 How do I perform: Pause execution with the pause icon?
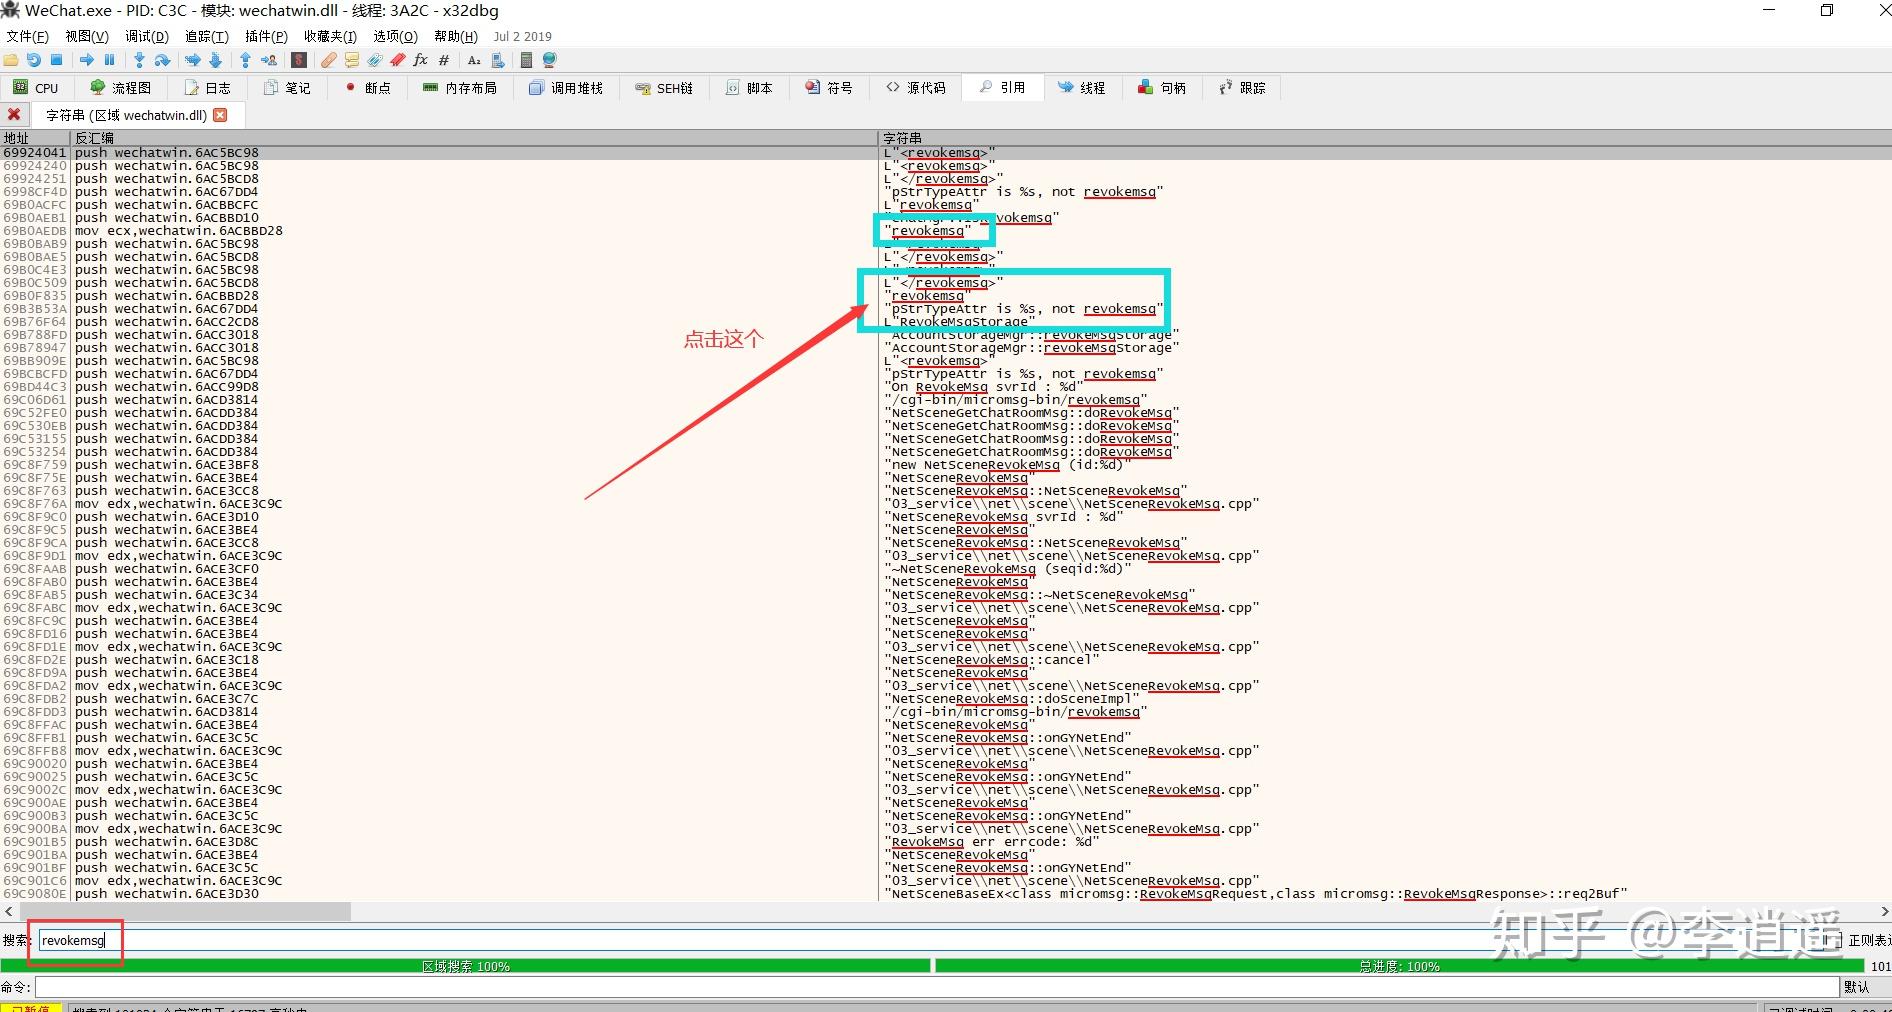(110, 60)
